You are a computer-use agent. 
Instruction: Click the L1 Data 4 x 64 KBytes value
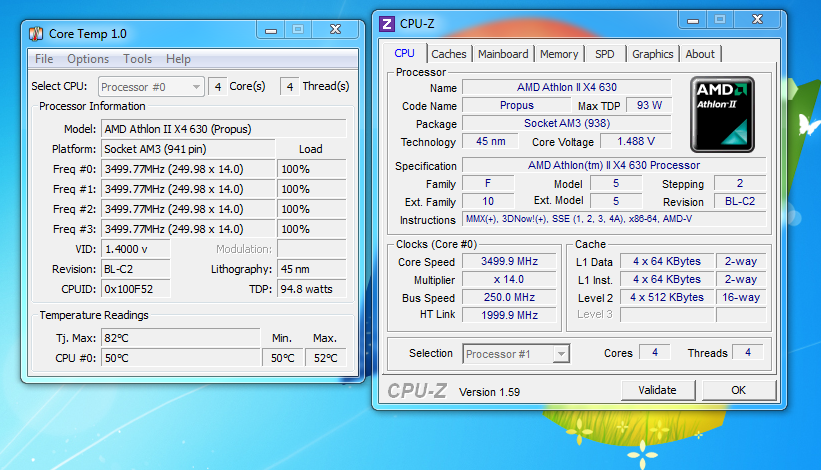coord(667,261)
